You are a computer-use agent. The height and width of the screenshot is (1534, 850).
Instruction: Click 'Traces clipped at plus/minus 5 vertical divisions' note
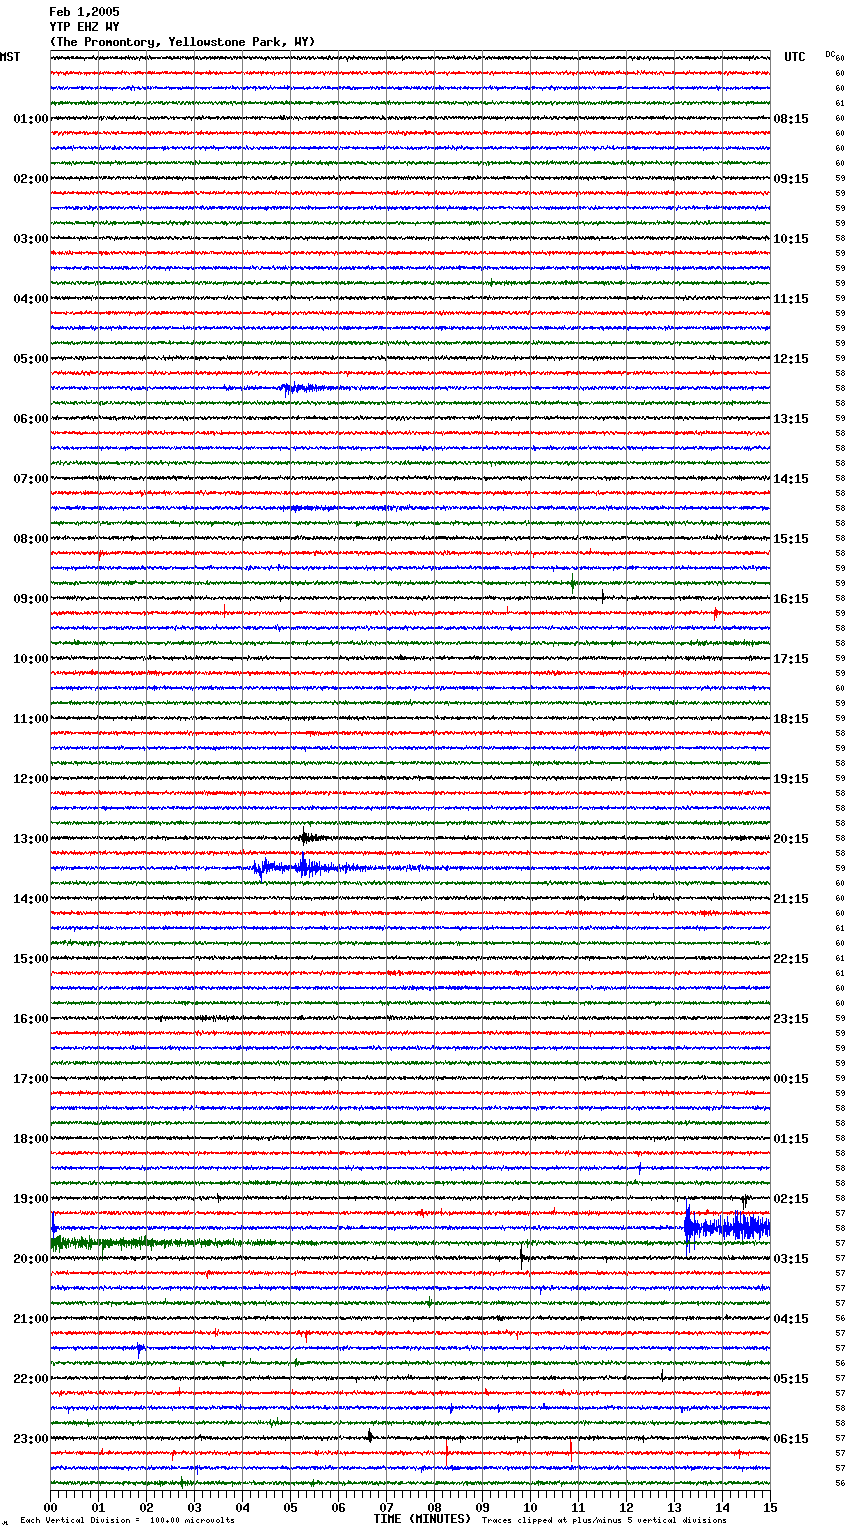(x=604, y=1520)
